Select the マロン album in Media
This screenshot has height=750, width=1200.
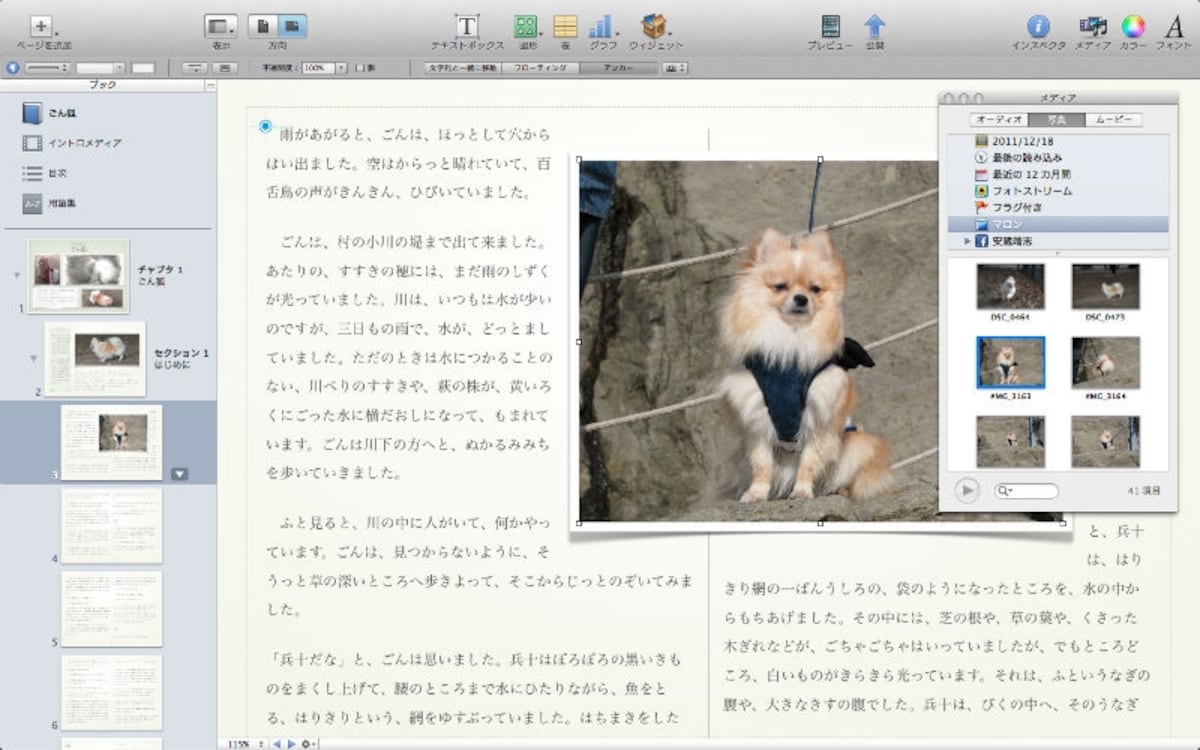(1058, 224)
